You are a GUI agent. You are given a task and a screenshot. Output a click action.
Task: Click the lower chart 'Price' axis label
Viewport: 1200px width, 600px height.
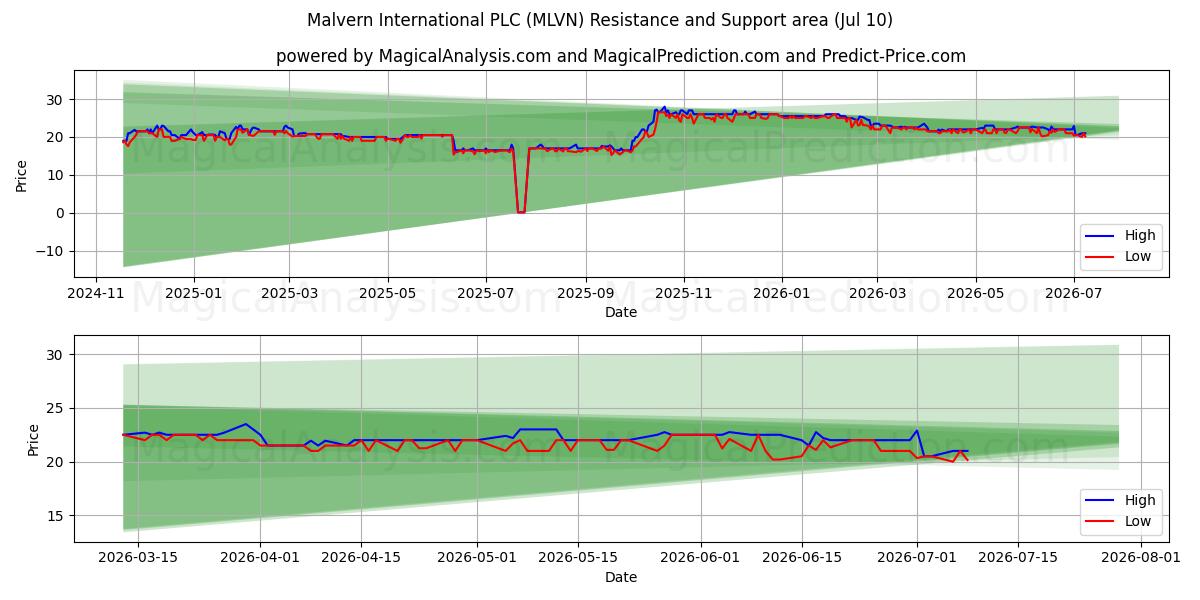click(34, 439)
